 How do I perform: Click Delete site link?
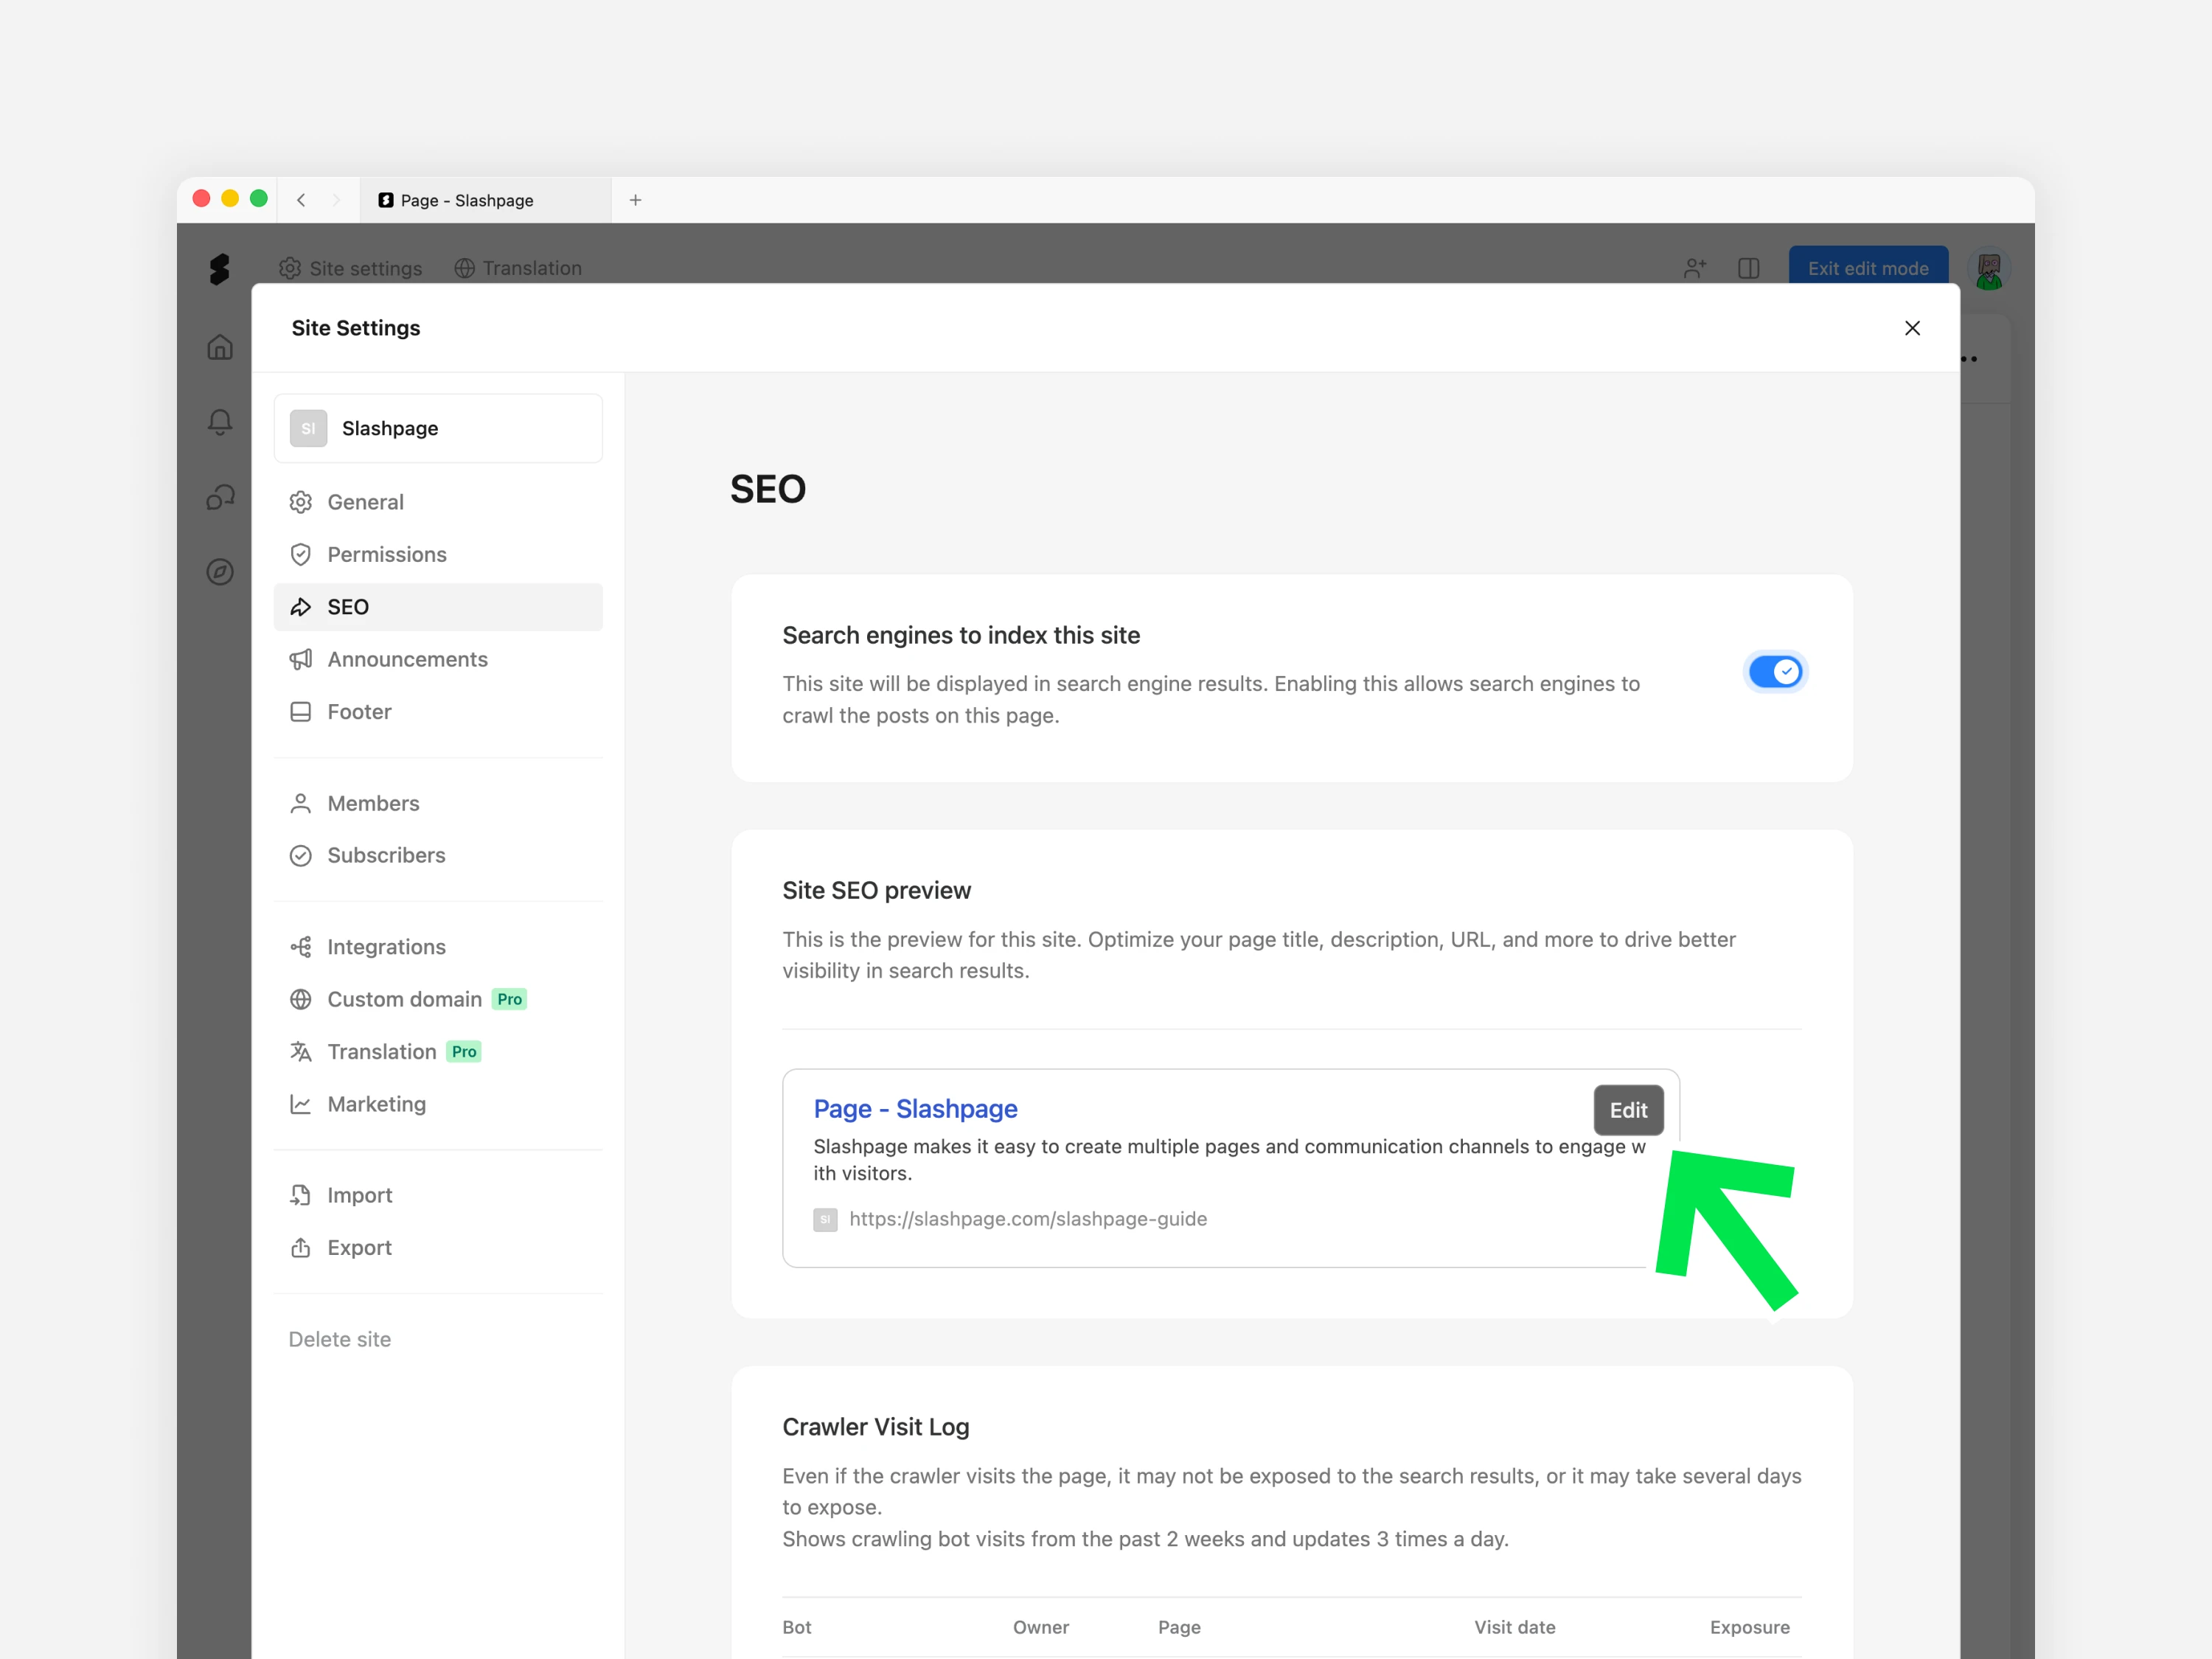point(340,1339)
